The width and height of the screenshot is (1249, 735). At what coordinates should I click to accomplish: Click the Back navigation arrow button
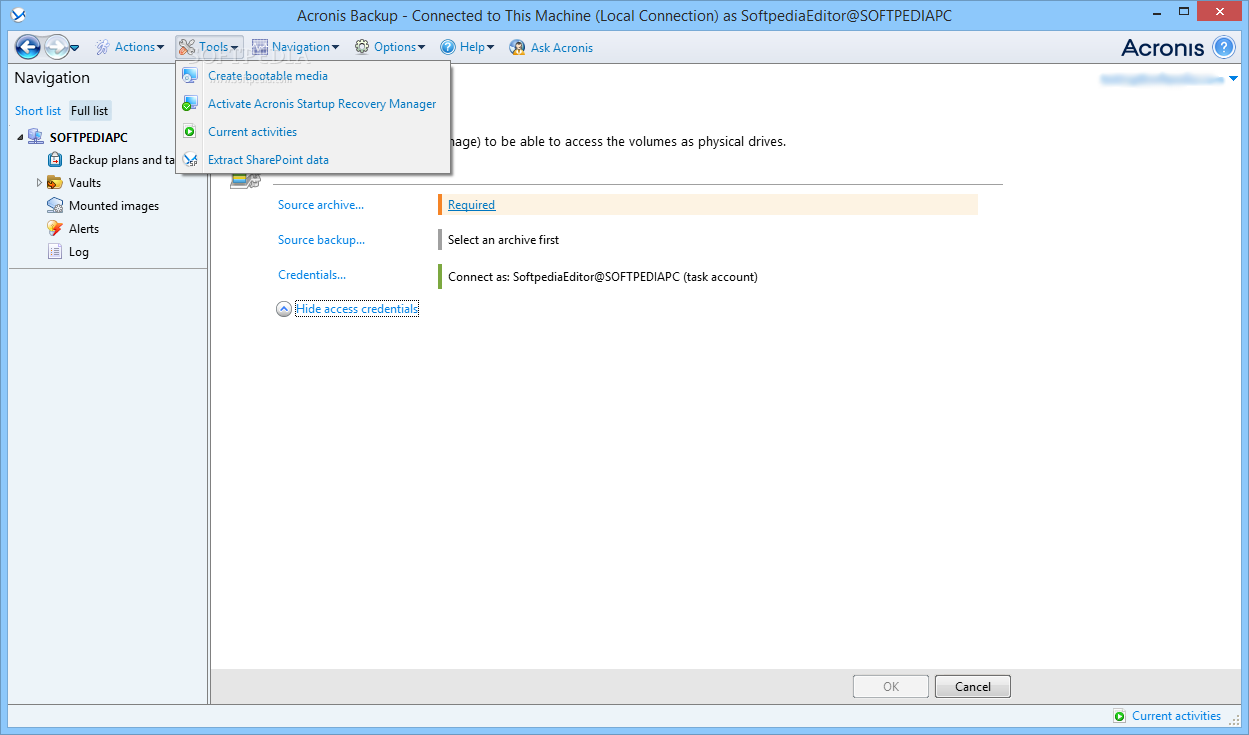[28, 47]
